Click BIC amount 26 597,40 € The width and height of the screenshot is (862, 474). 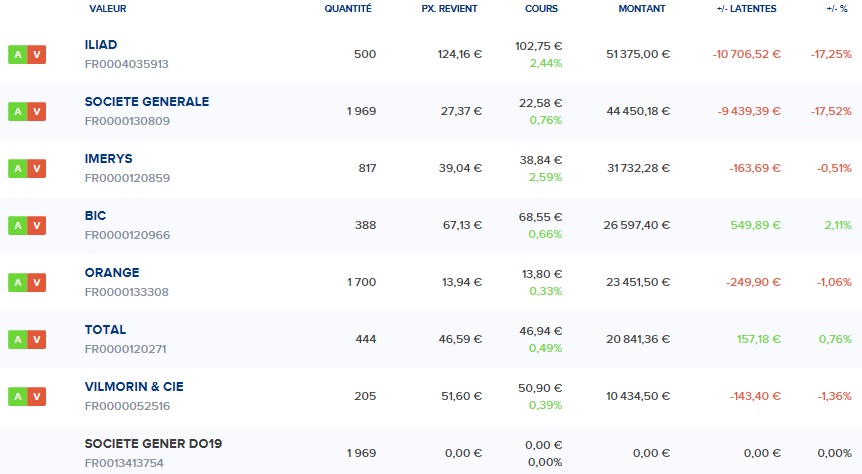[x=637, y=225]
